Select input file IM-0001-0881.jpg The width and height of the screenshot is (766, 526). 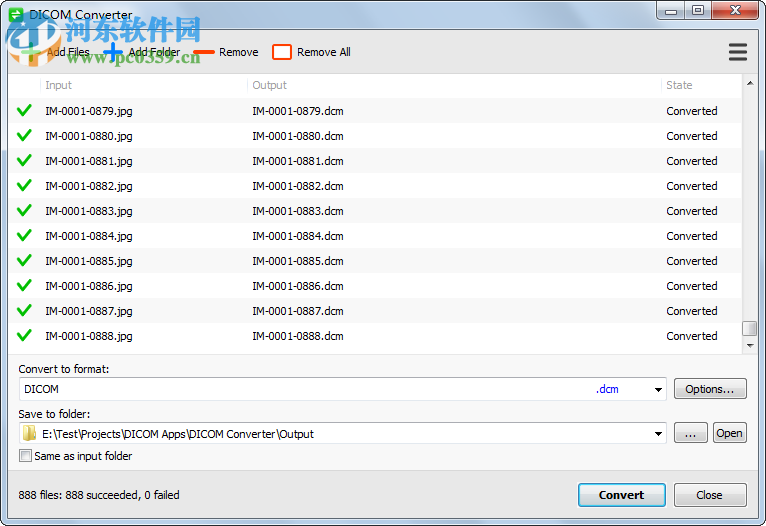tap(89, 161)
